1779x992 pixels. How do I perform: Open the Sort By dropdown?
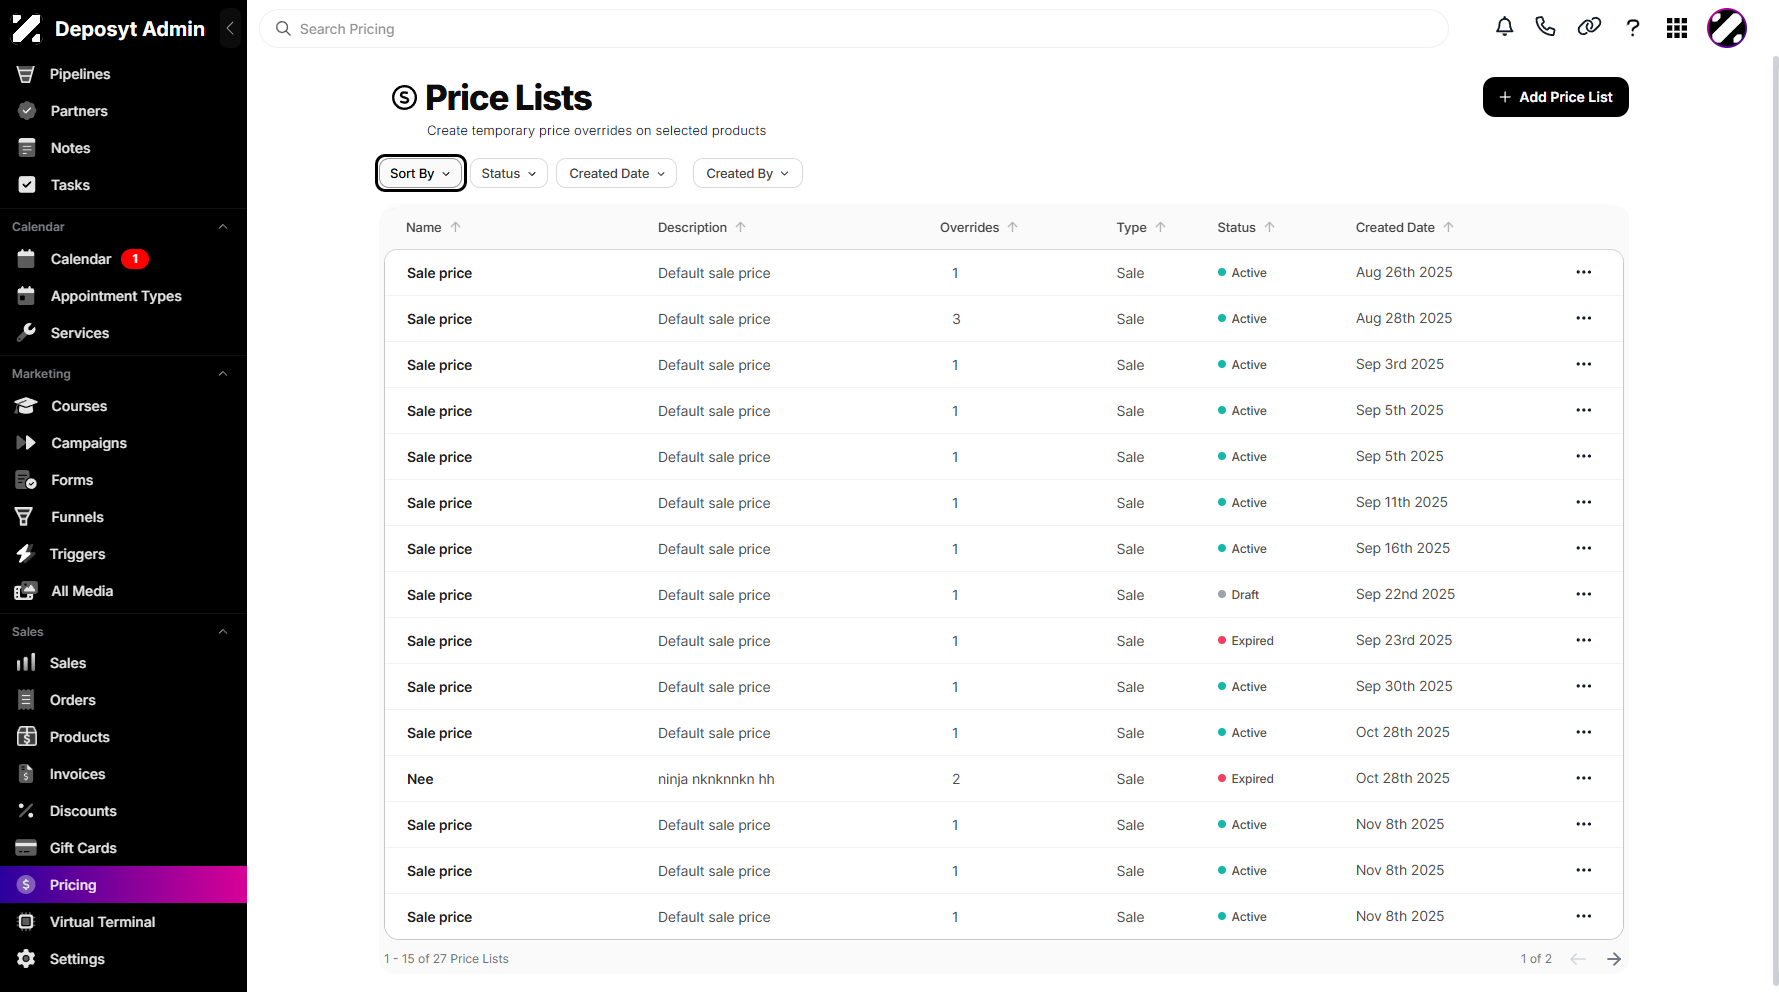(x=421, y=173)
